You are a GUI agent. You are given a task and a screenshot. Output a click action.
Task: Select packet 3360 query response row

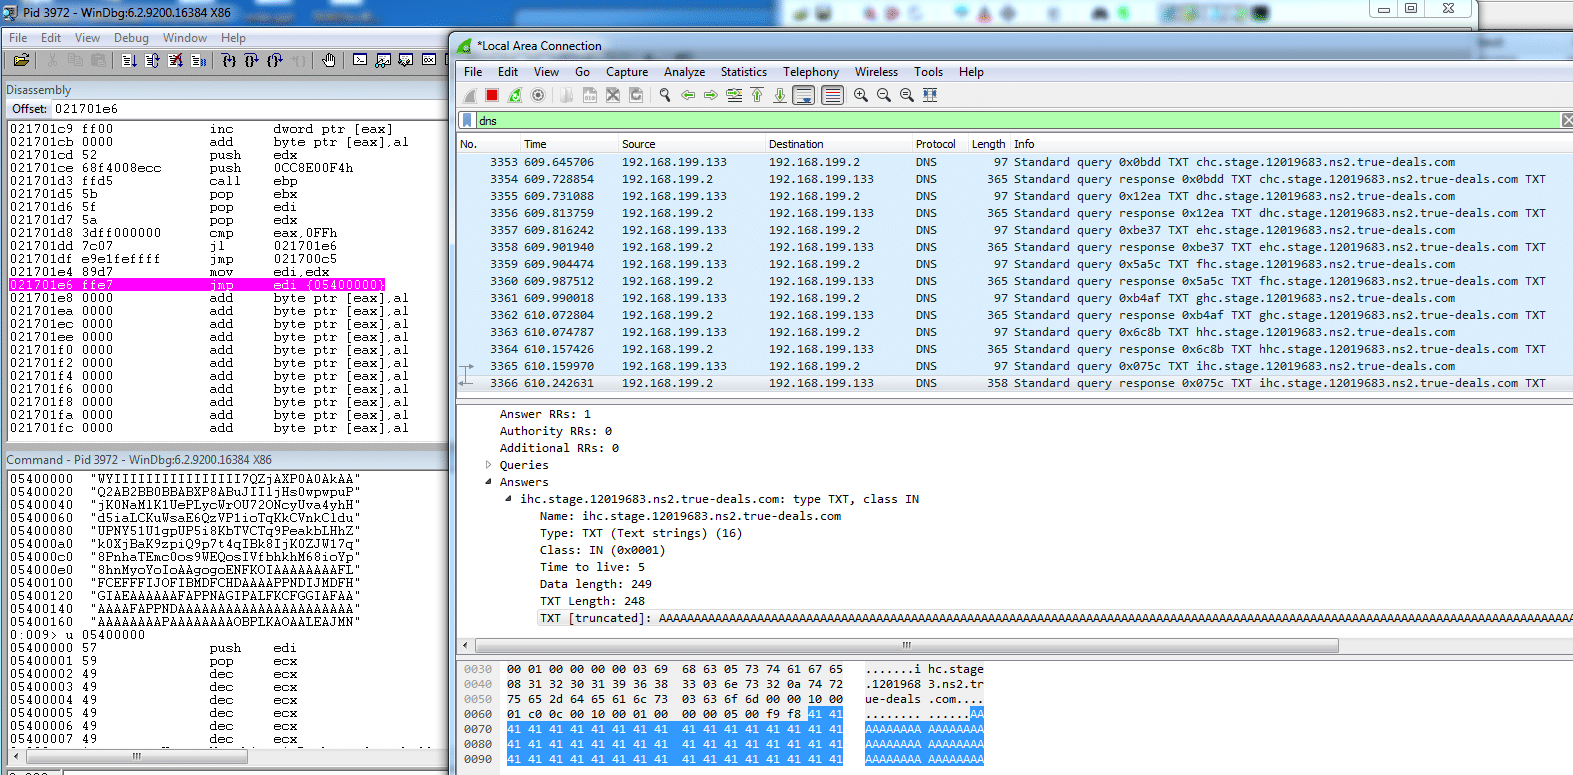pyautogui.click(x=1015, y=281)
